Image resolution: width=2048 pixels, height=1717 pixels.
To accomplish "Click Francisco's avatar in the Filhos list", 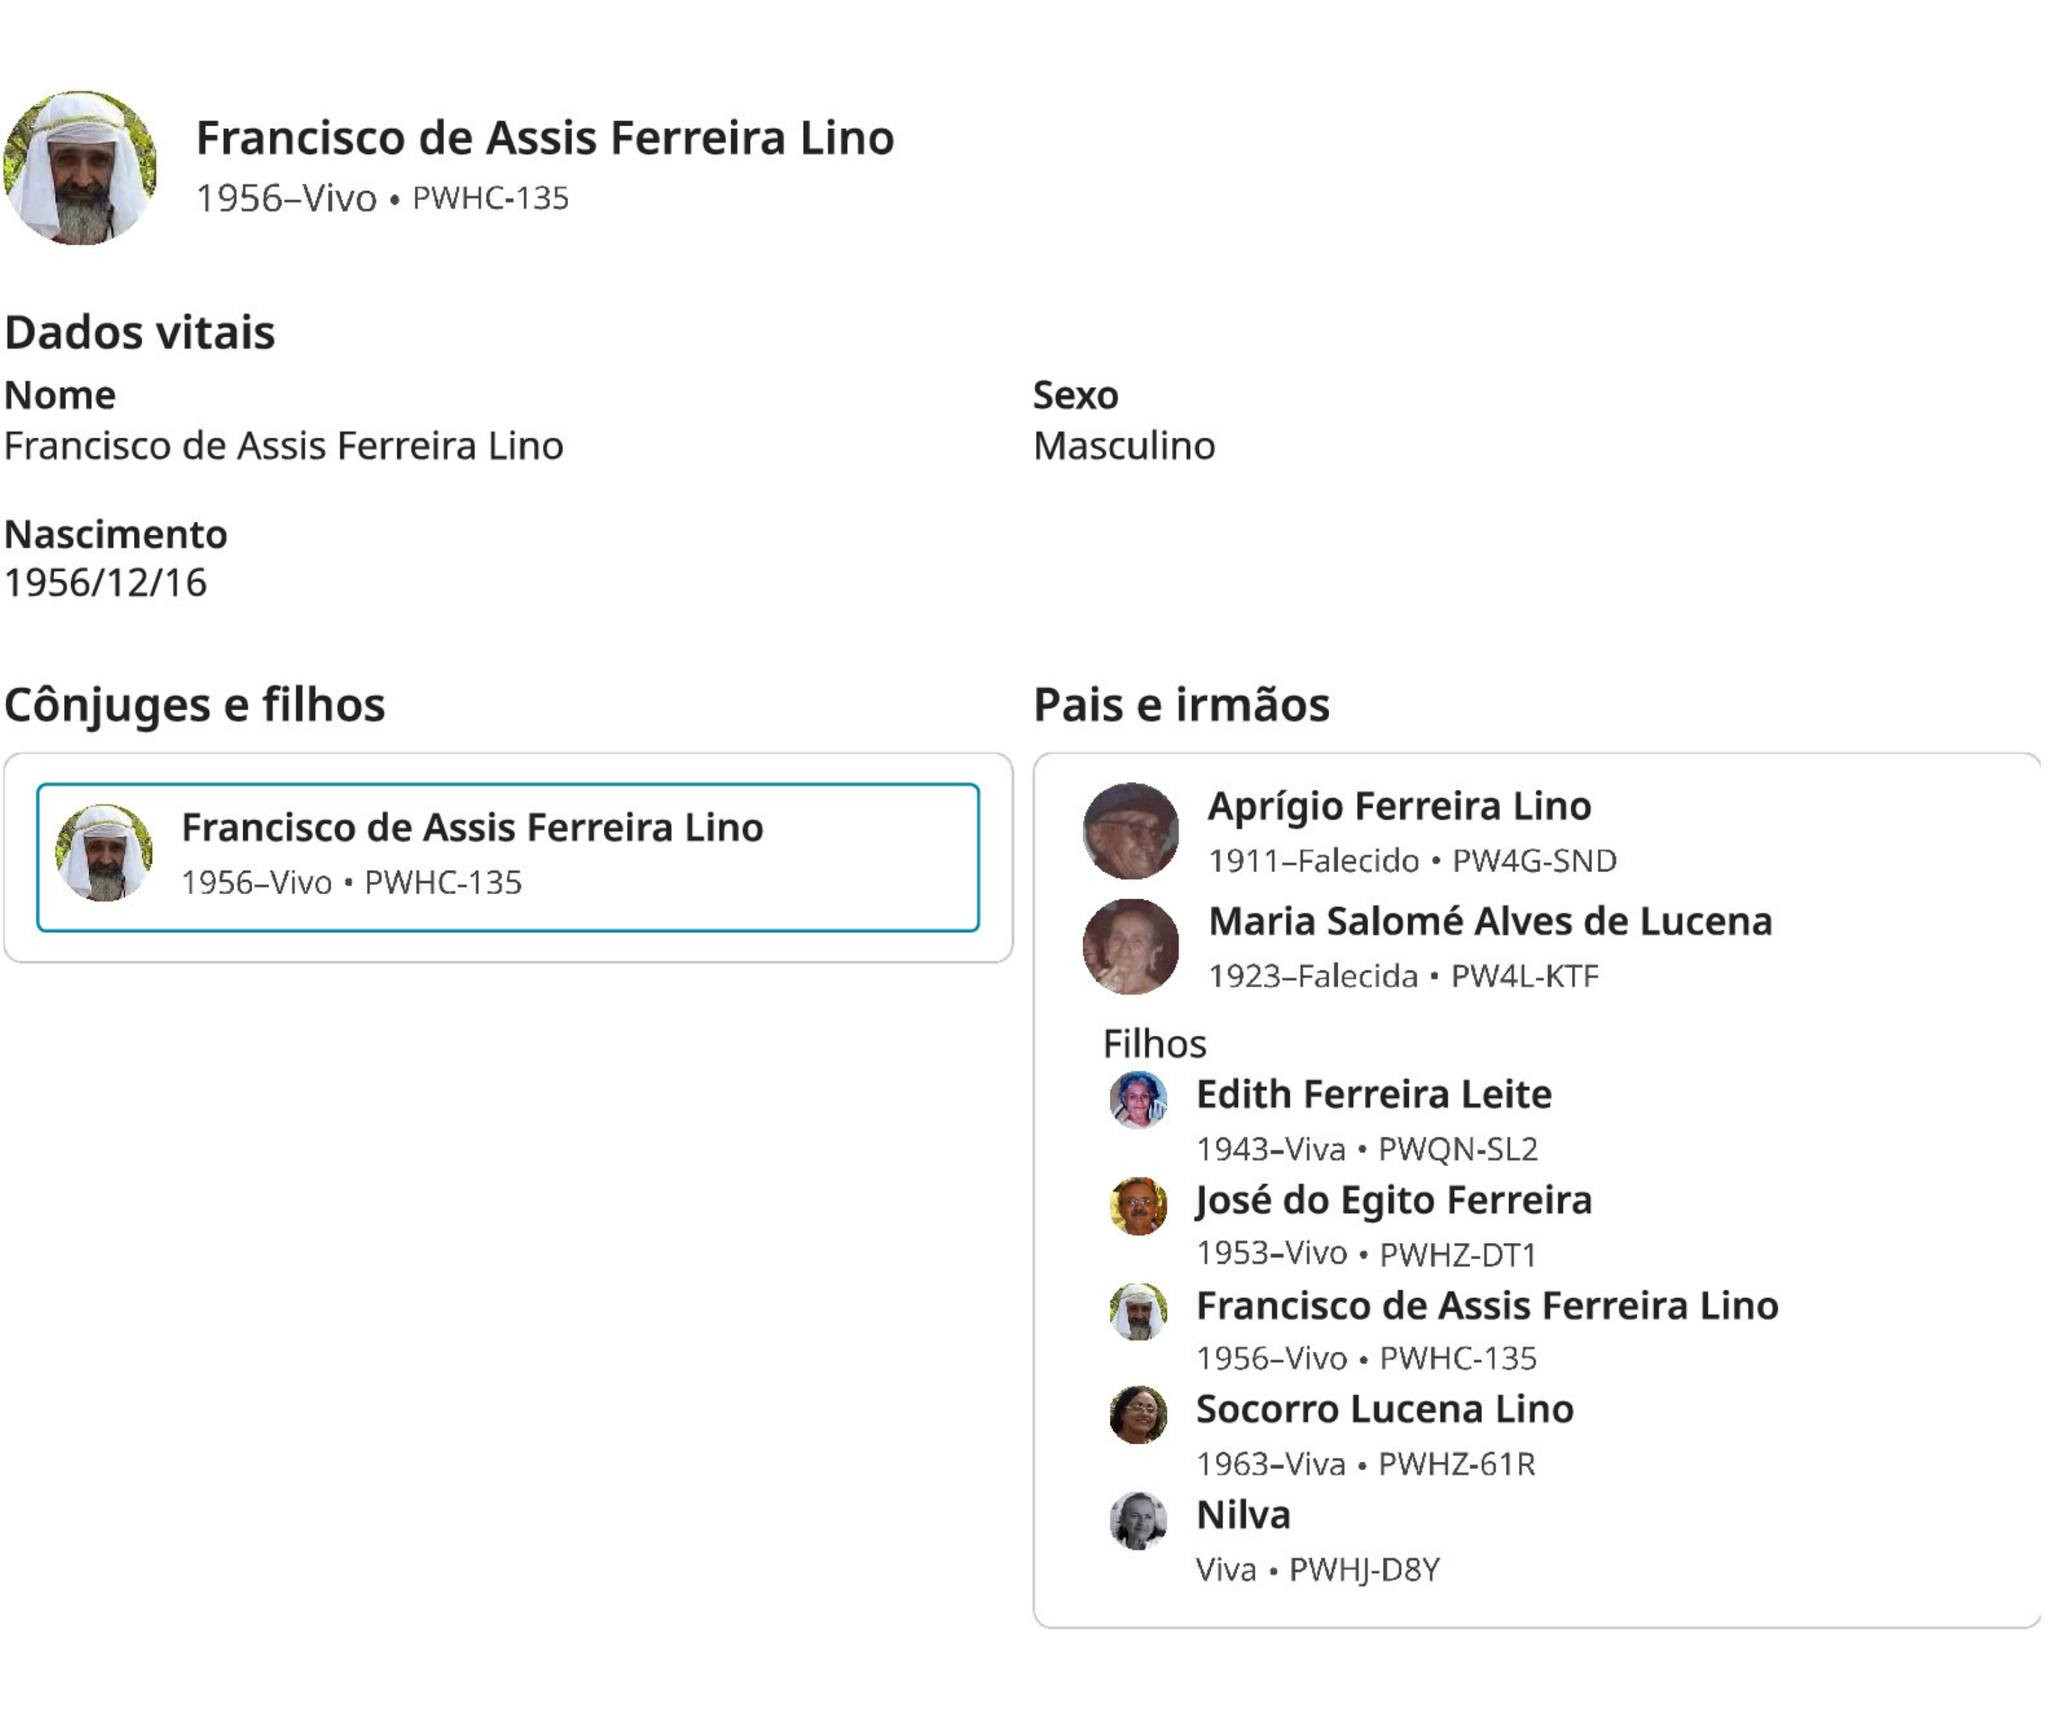I will tap(1138, 1311).
